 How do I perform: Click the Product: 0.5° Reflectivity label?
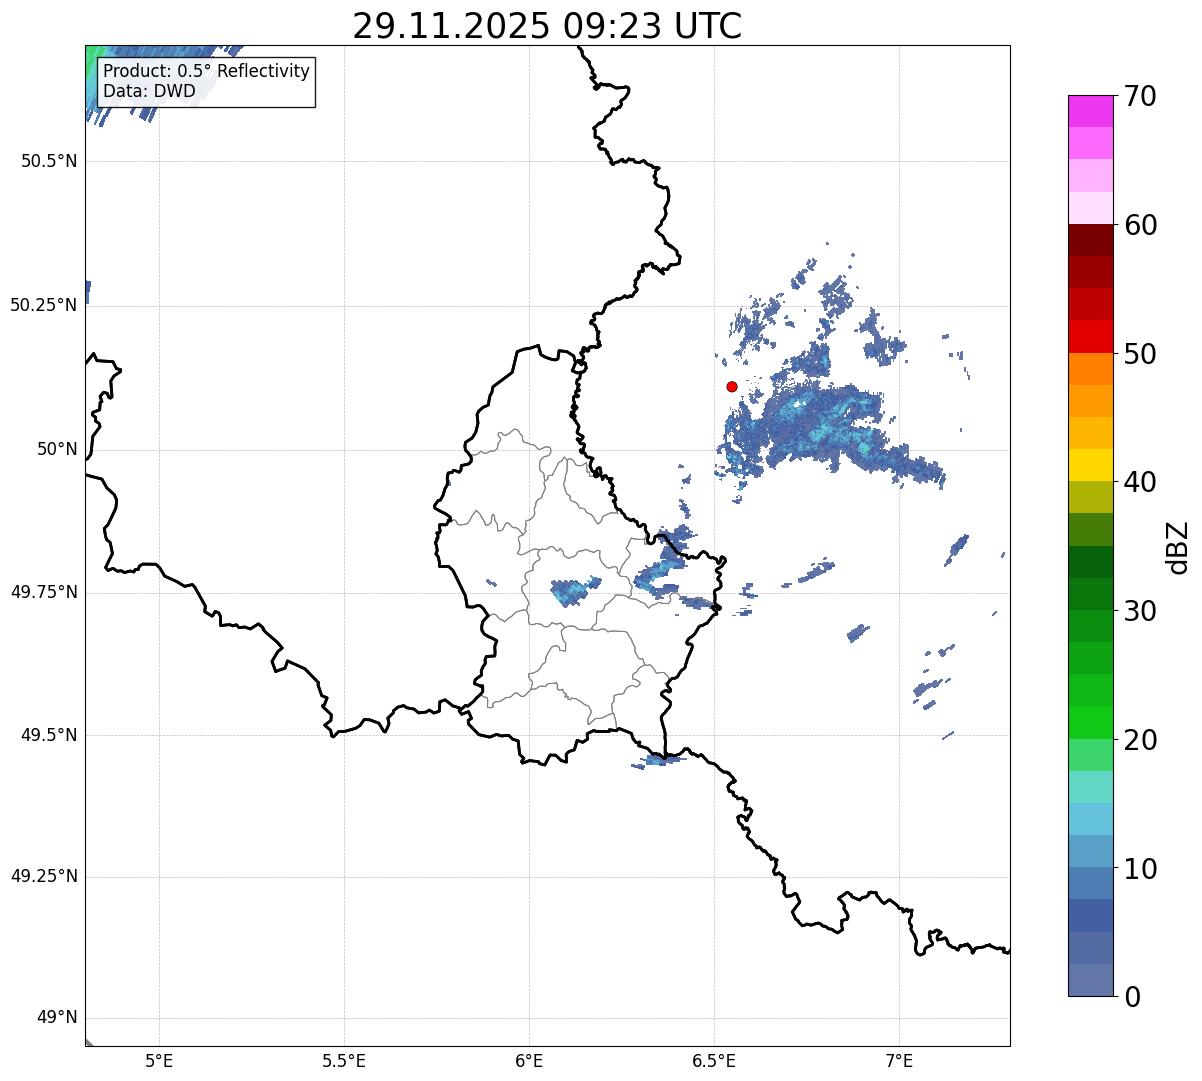point(206,72)
